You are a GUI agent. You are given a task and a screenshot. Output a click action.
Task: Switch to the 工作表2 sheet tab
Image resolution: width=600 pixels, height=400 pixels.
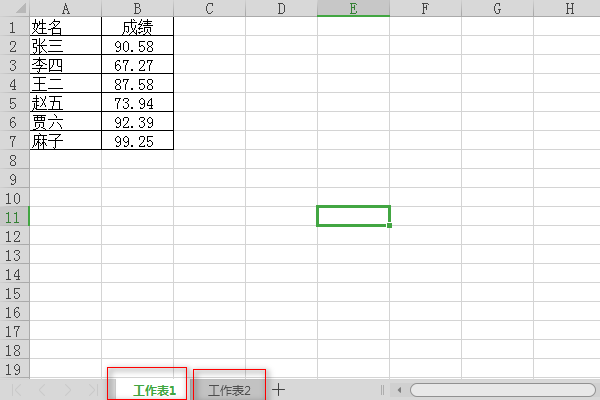point(229,390)
